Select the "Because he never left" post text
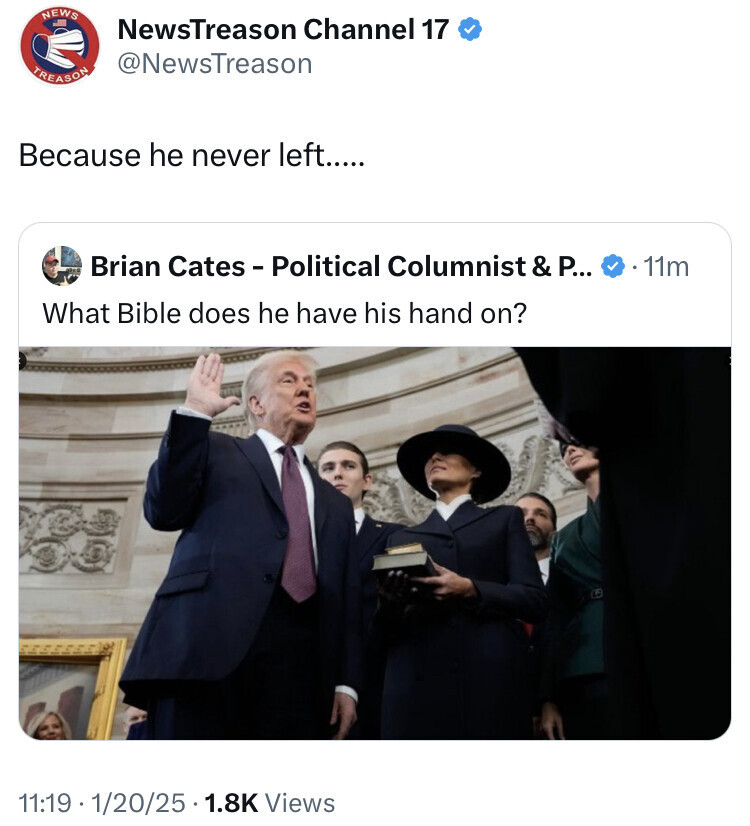Viewport: 750px width, 826px height. pyautogui.click(x=191, y=155)
